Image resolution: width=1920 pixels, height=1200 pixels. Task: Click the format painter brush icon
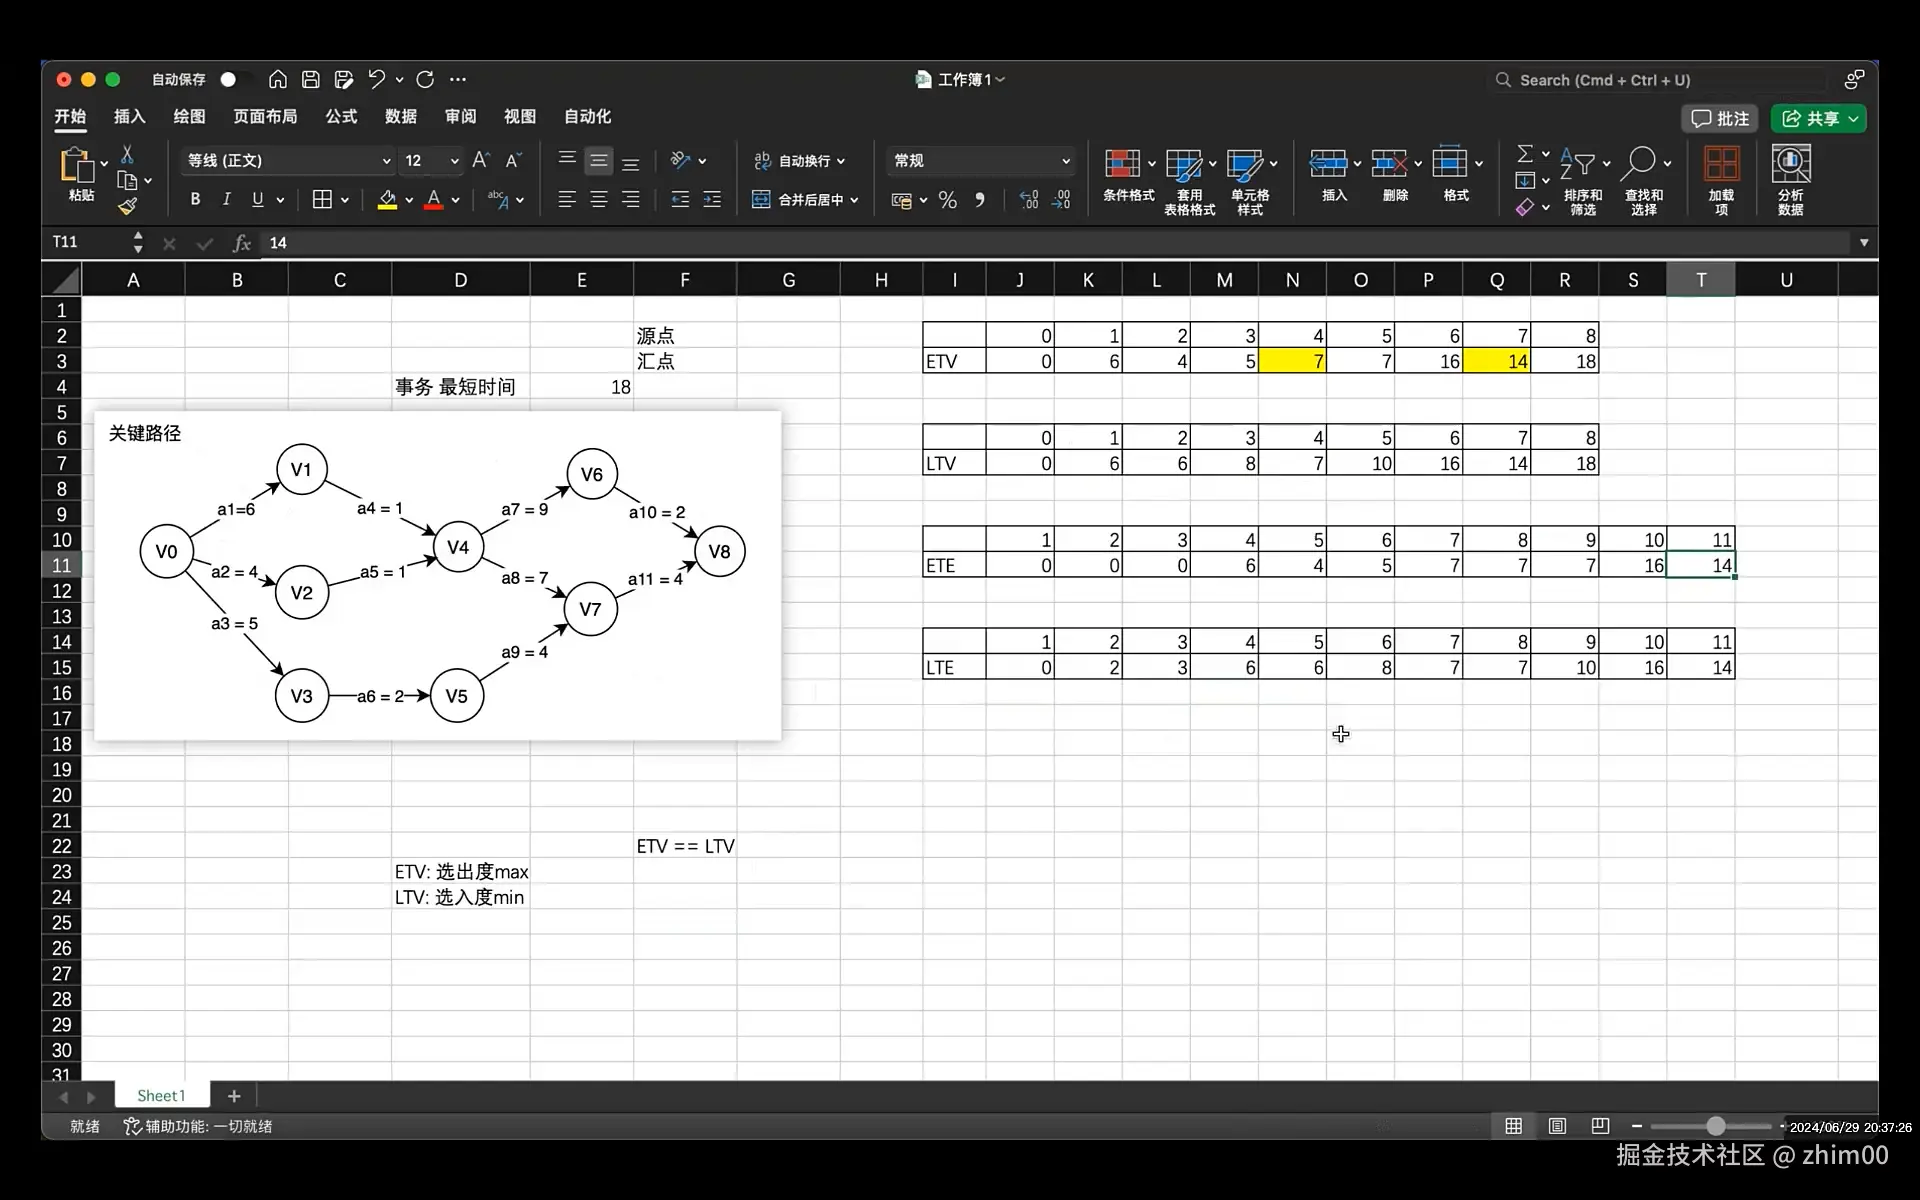127,207
